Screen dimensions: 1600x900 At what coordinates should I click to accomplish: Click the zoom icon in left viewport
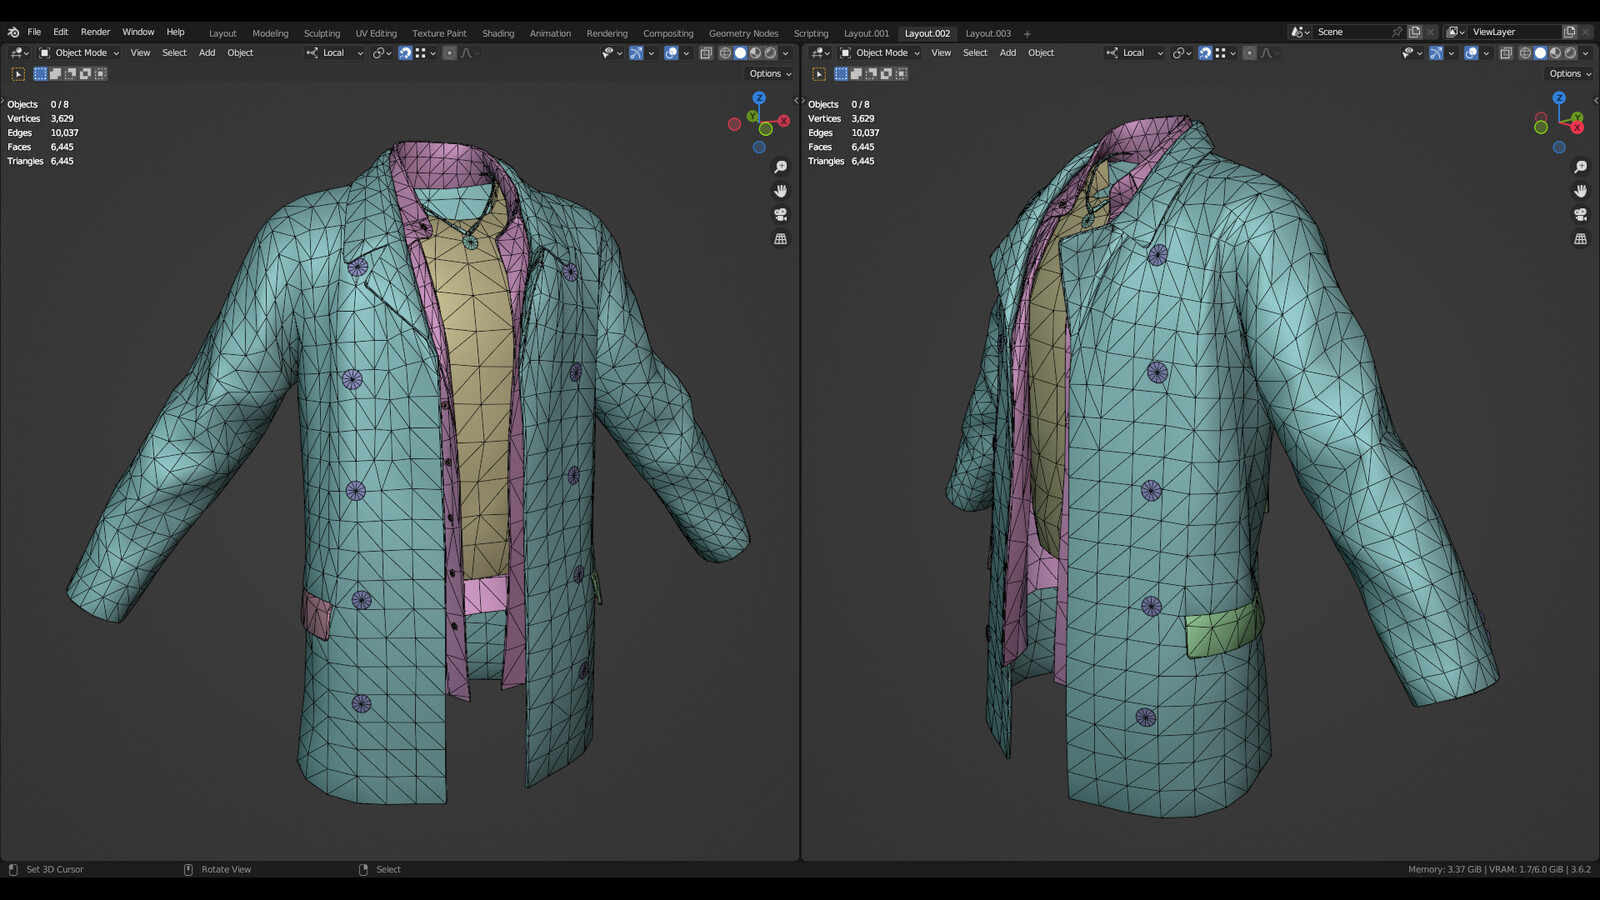781,167
